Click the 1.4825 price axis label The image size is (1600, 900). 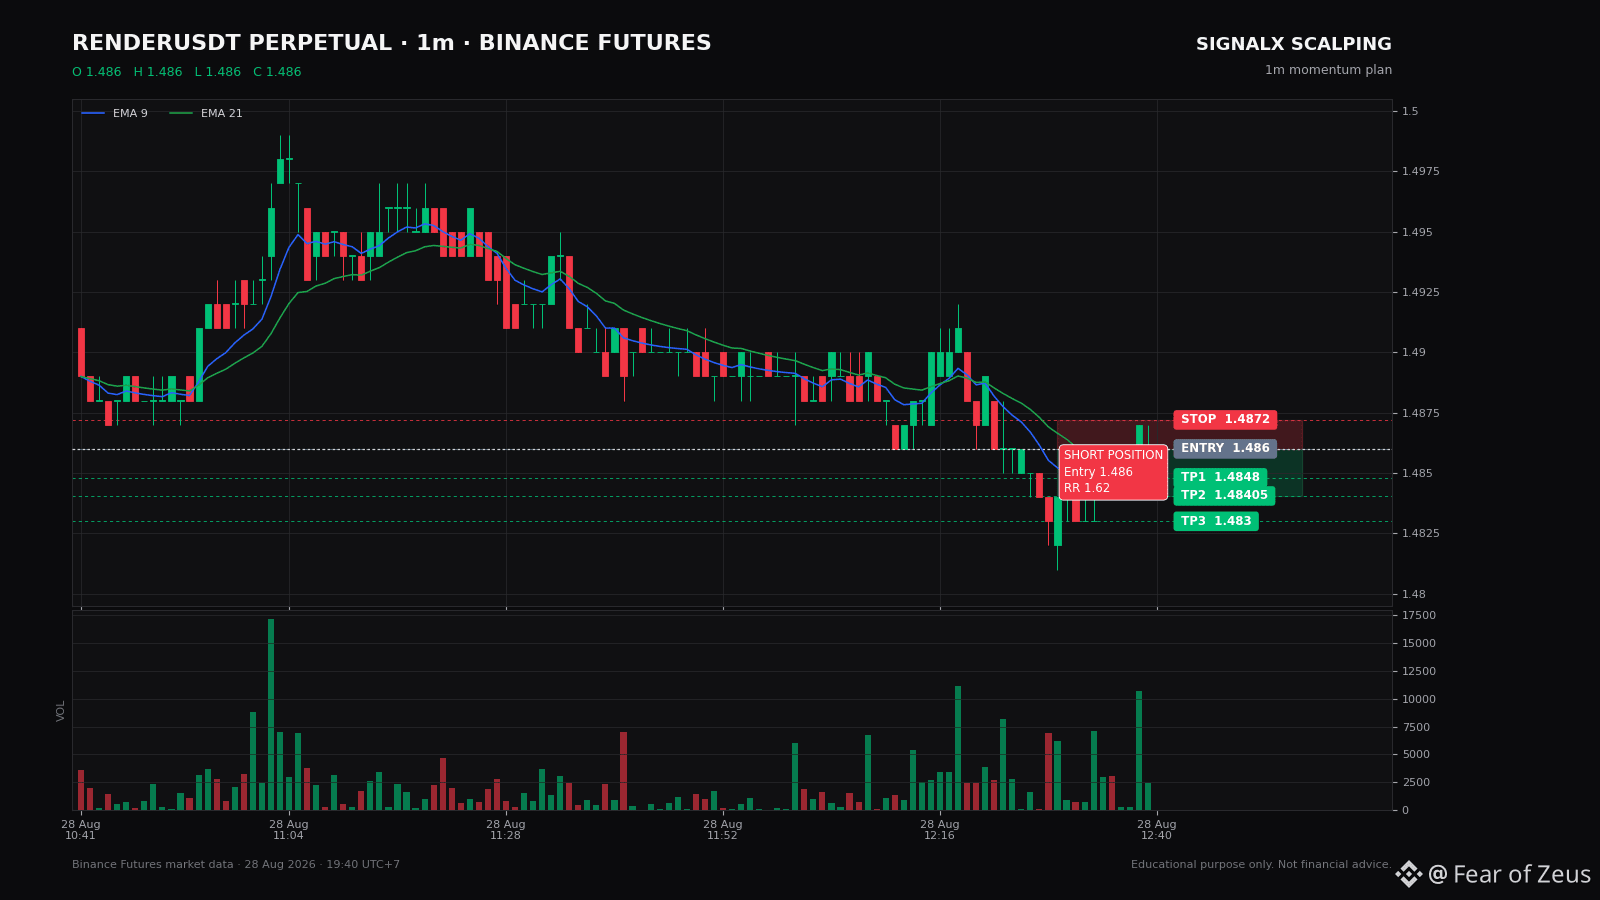click(x=1421, y=534)
